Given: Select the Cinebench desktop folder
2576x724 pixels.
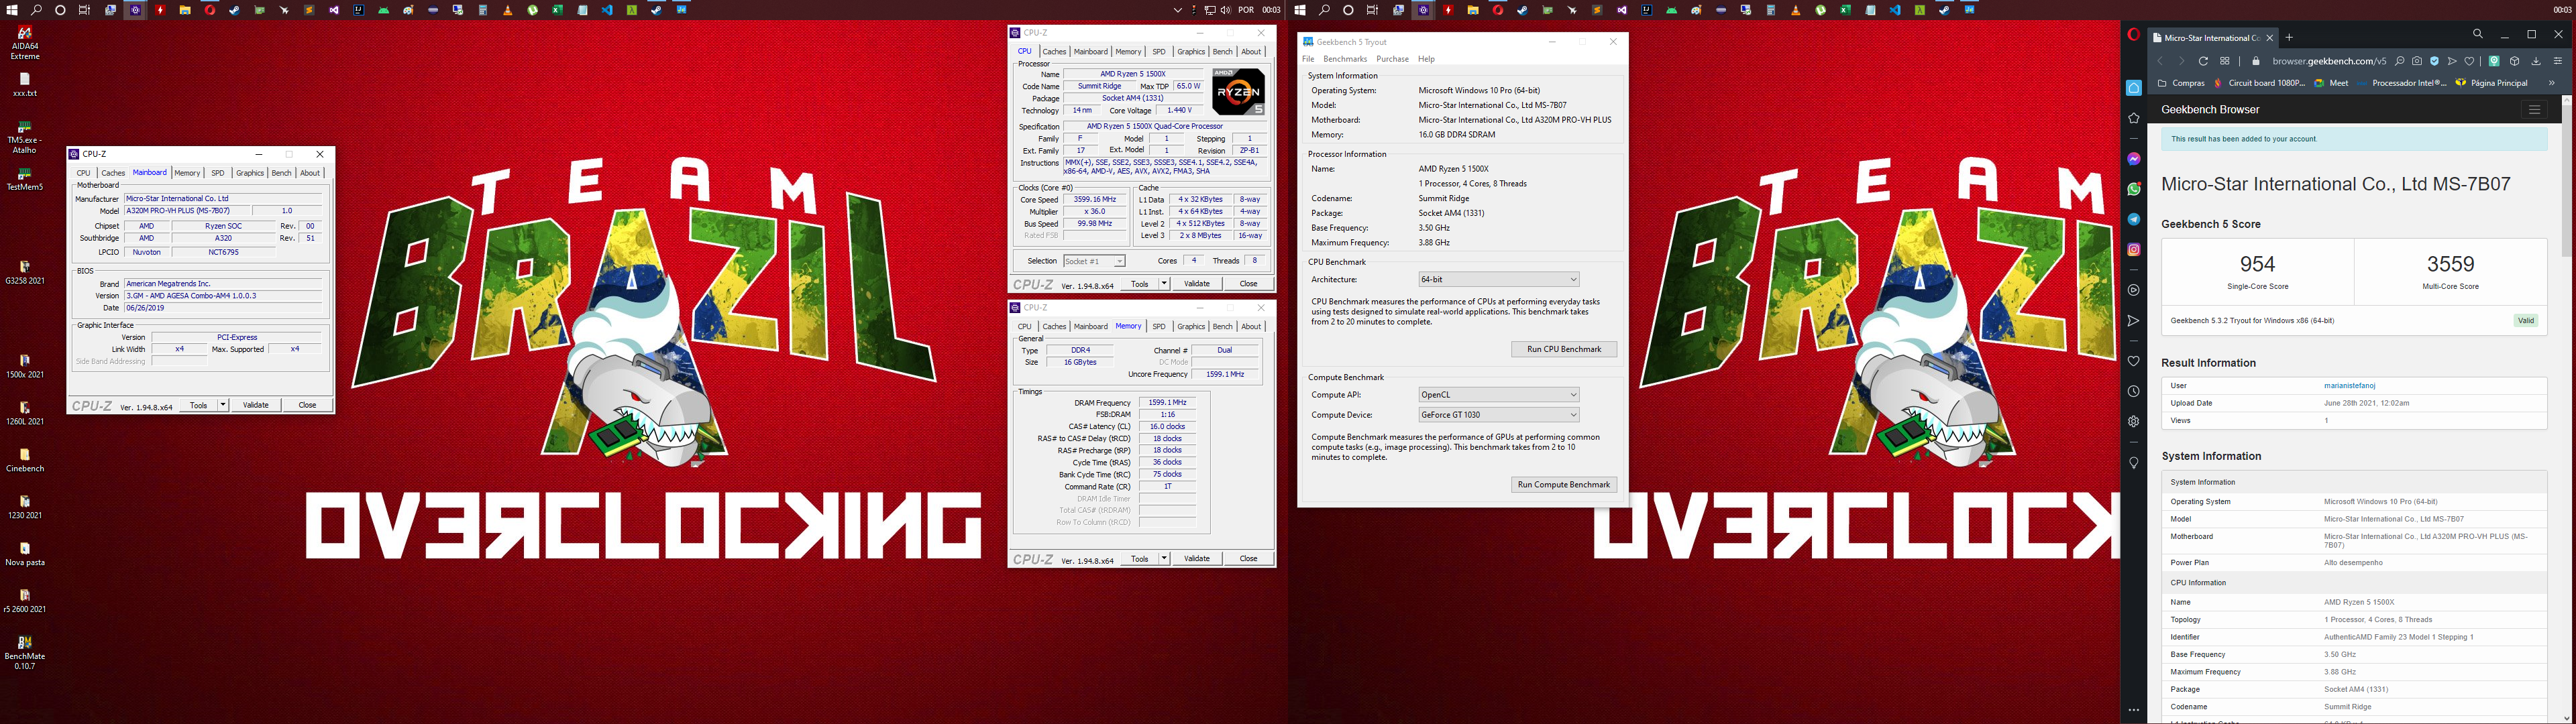Looking at the screenshot, I should click(25, 460).
